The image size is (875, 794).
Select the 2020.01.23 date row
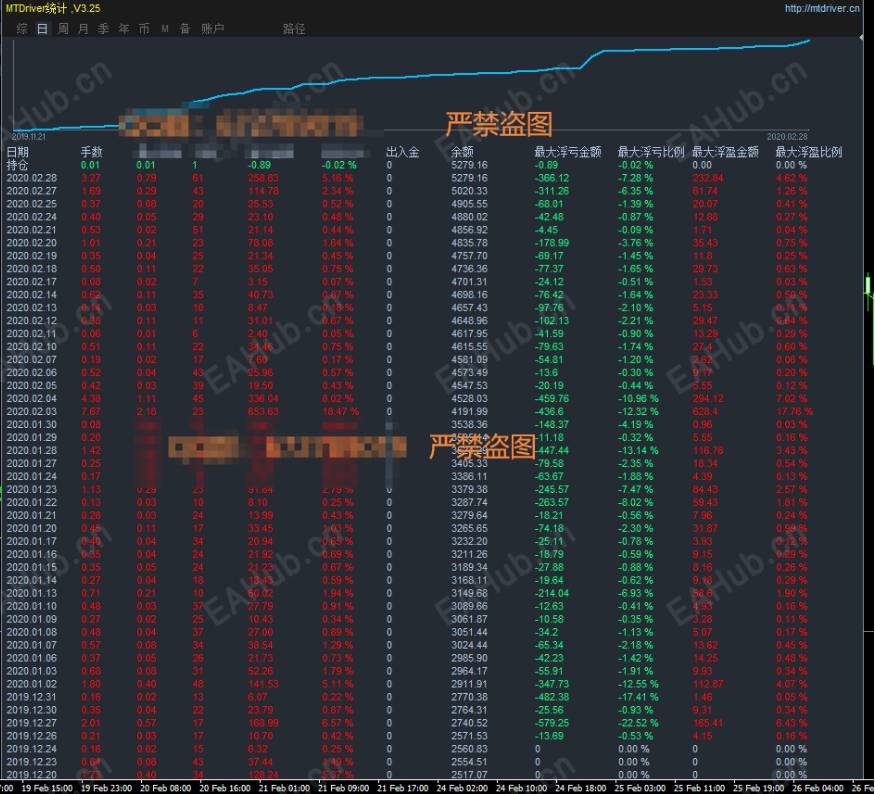(x=32, y=489)
